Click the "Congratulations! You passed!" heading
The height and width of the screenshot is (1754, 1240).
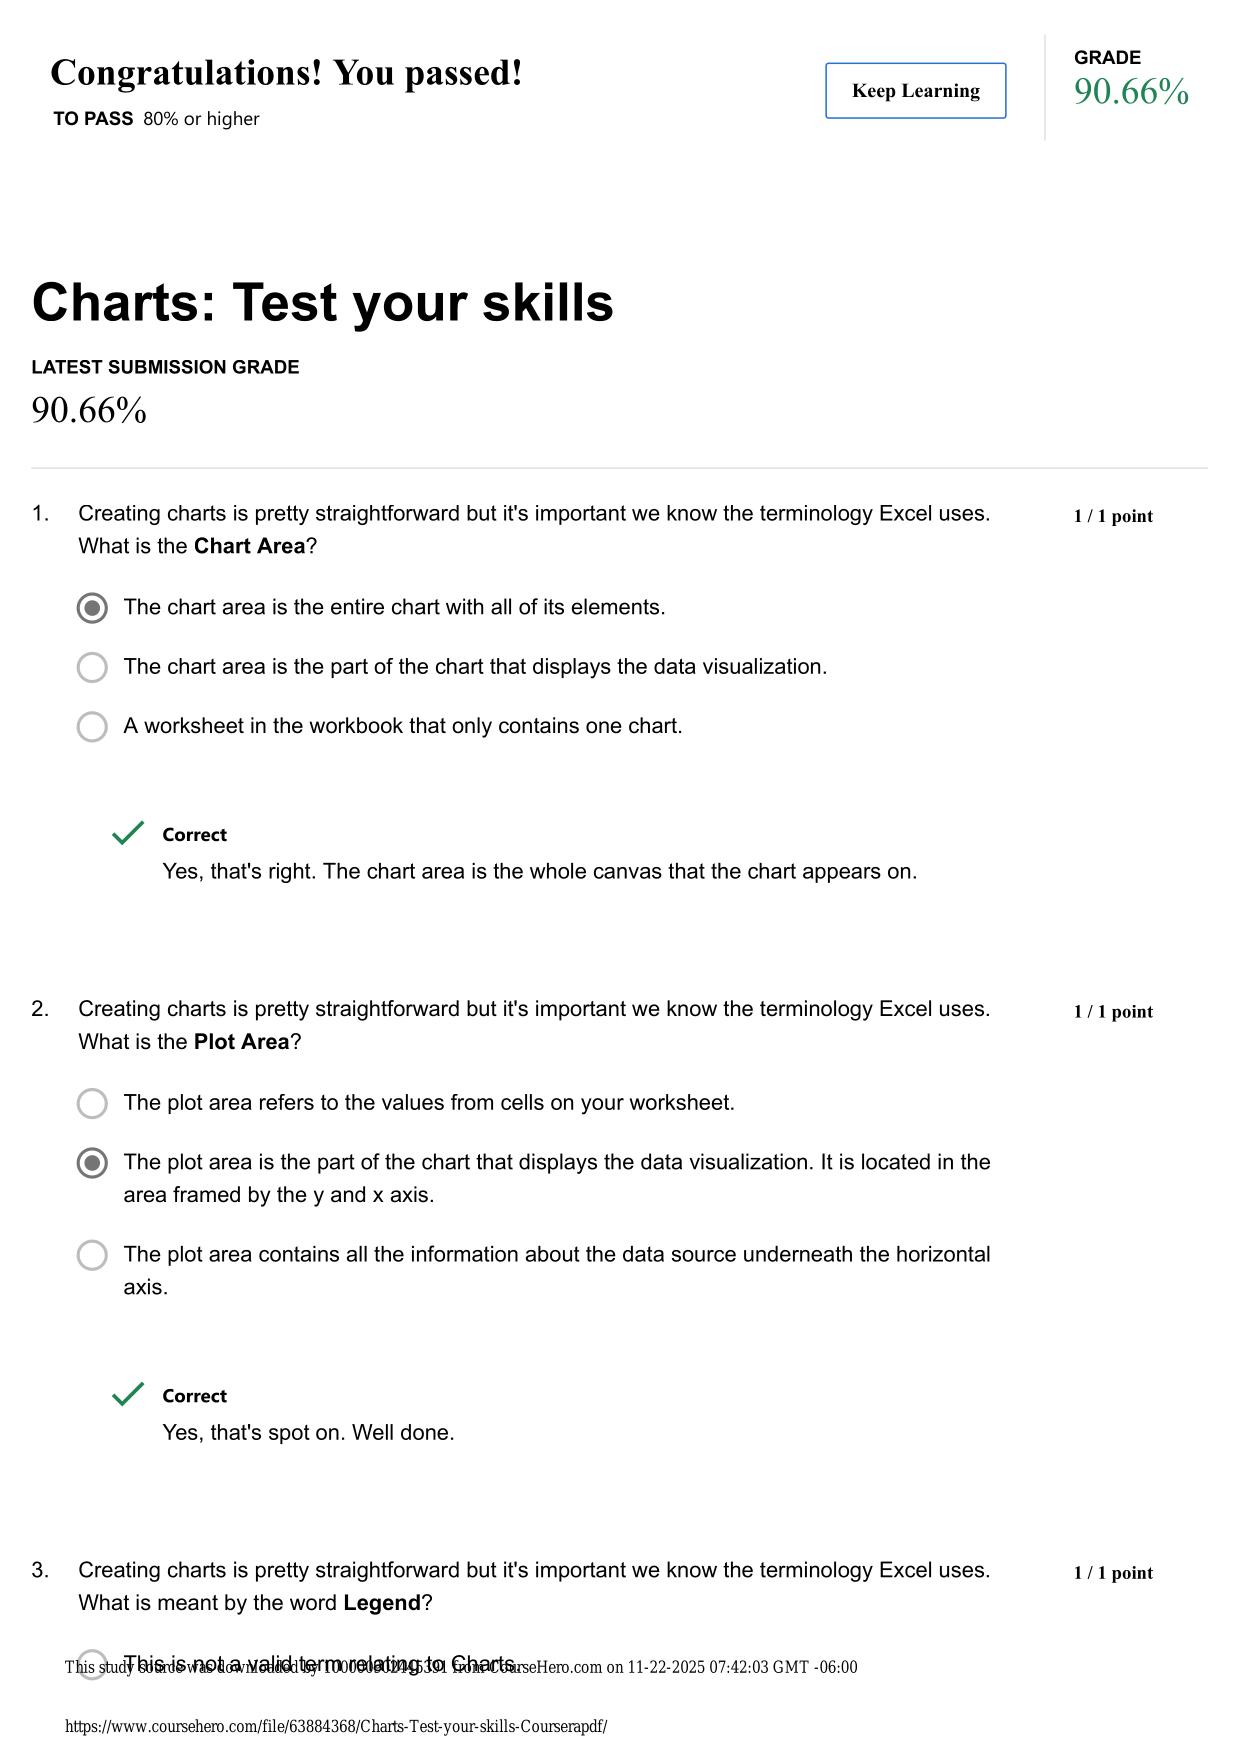click(286, 73)
